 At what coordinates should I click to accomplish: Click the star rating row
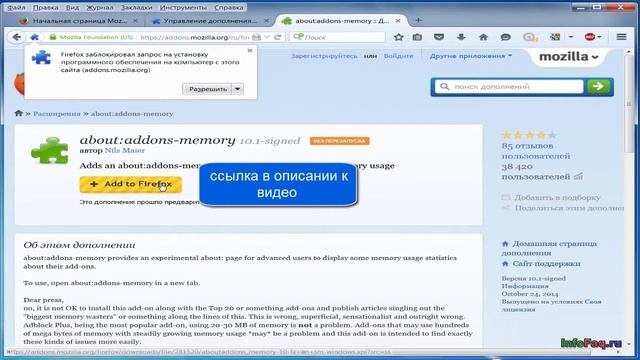click(x=529, y=135)
